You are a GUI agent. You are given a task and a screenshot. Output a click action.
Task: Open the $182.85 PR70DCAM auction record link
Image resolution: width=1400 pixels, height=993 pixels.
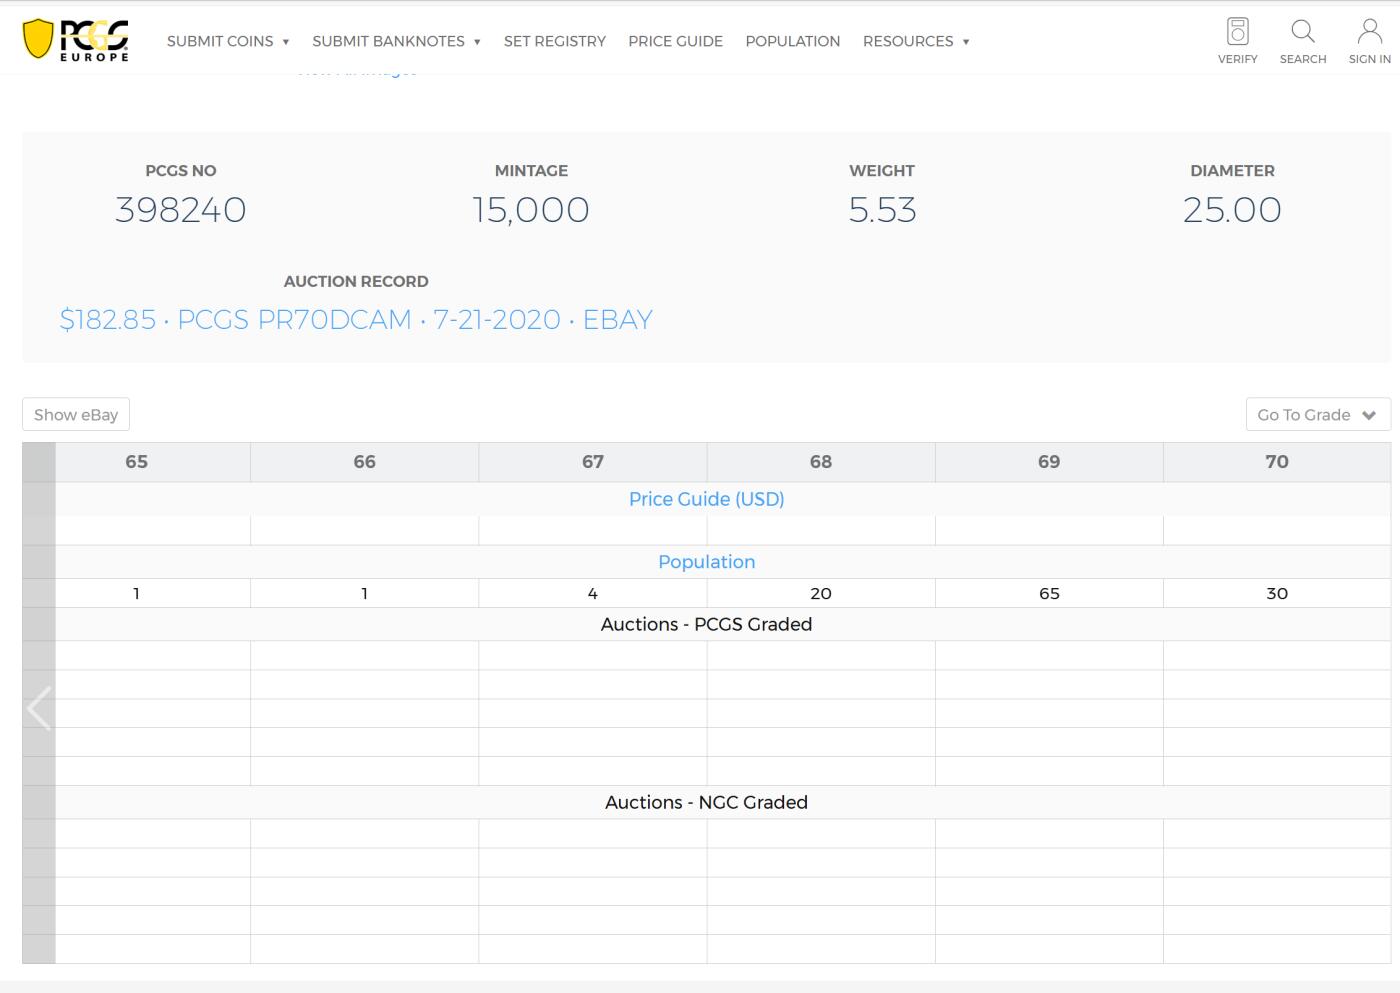tap(356, 320)
